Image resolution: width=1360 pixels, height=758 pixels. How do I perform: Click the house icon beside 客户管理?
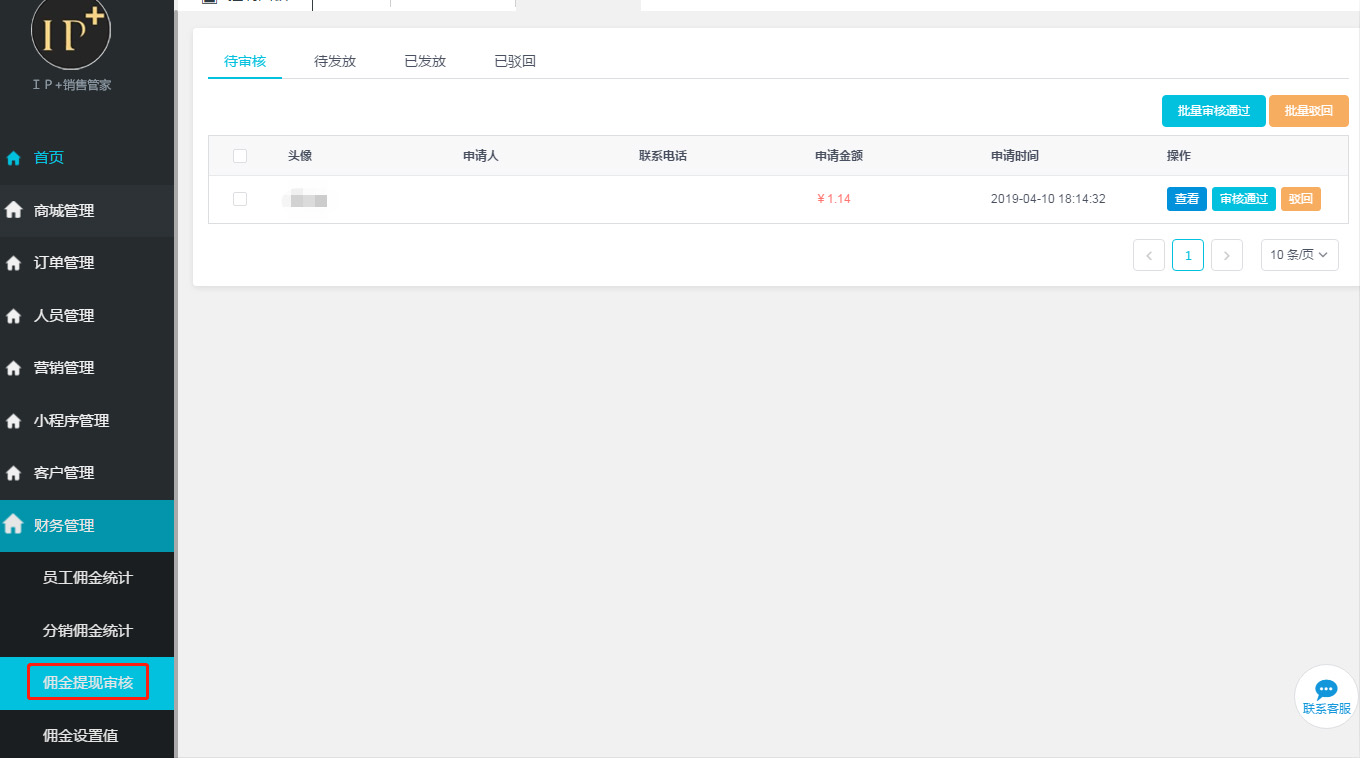coord(14,473)
